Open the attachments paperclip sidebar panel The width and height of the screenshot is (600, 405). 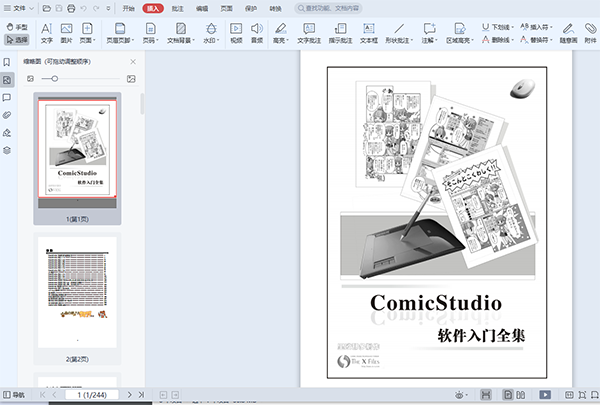(x=8, y=114)
